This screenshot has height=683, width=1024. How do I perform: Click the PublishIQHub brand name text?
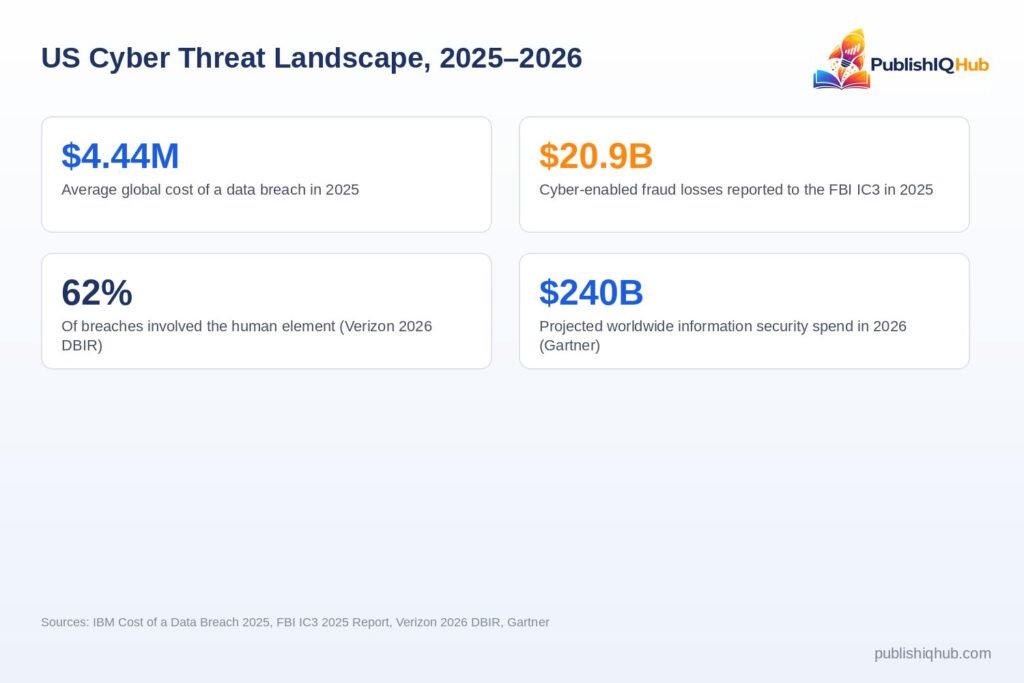click(929, 65)
